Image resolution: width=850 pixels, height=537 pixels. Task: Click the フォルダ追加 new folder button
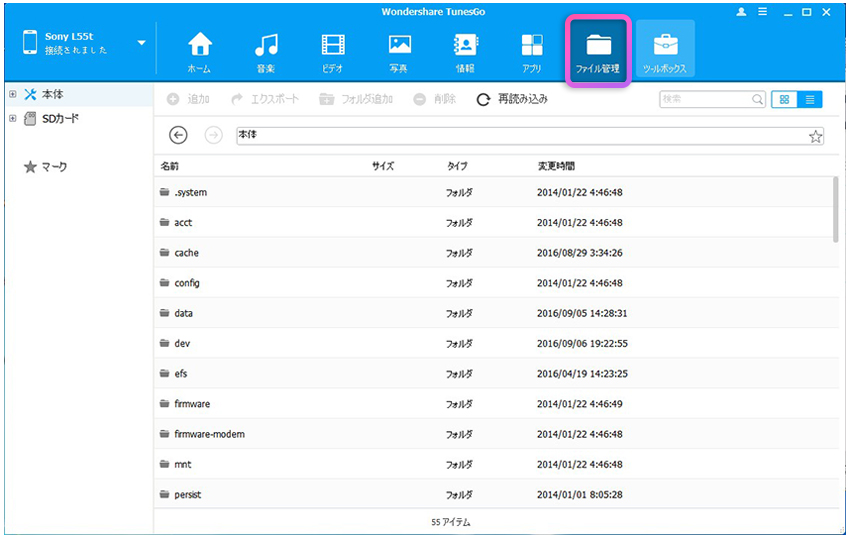tap(356, 99)
